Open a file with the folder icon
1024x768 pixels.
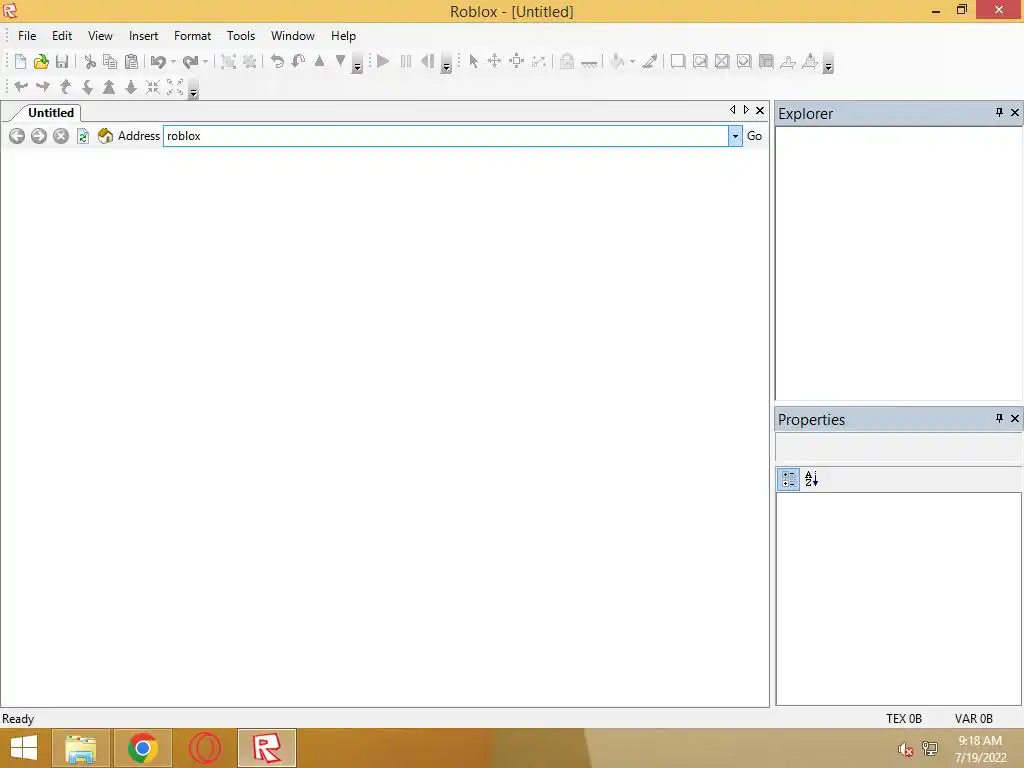click(x=41, y=61)
